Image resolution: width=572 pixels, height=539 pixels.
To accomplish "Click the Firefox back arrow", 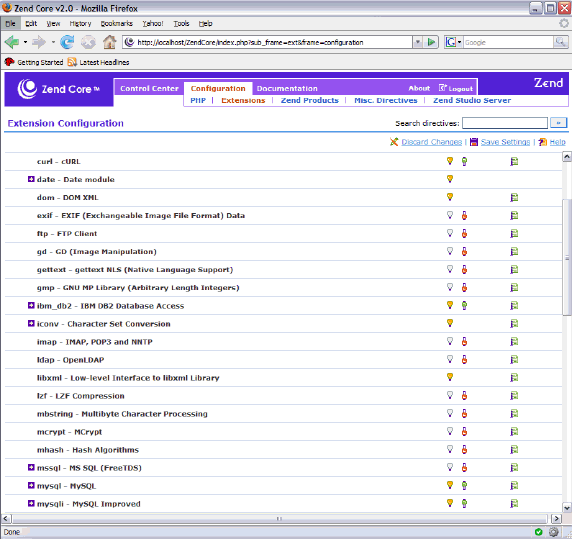I will 12,42.
